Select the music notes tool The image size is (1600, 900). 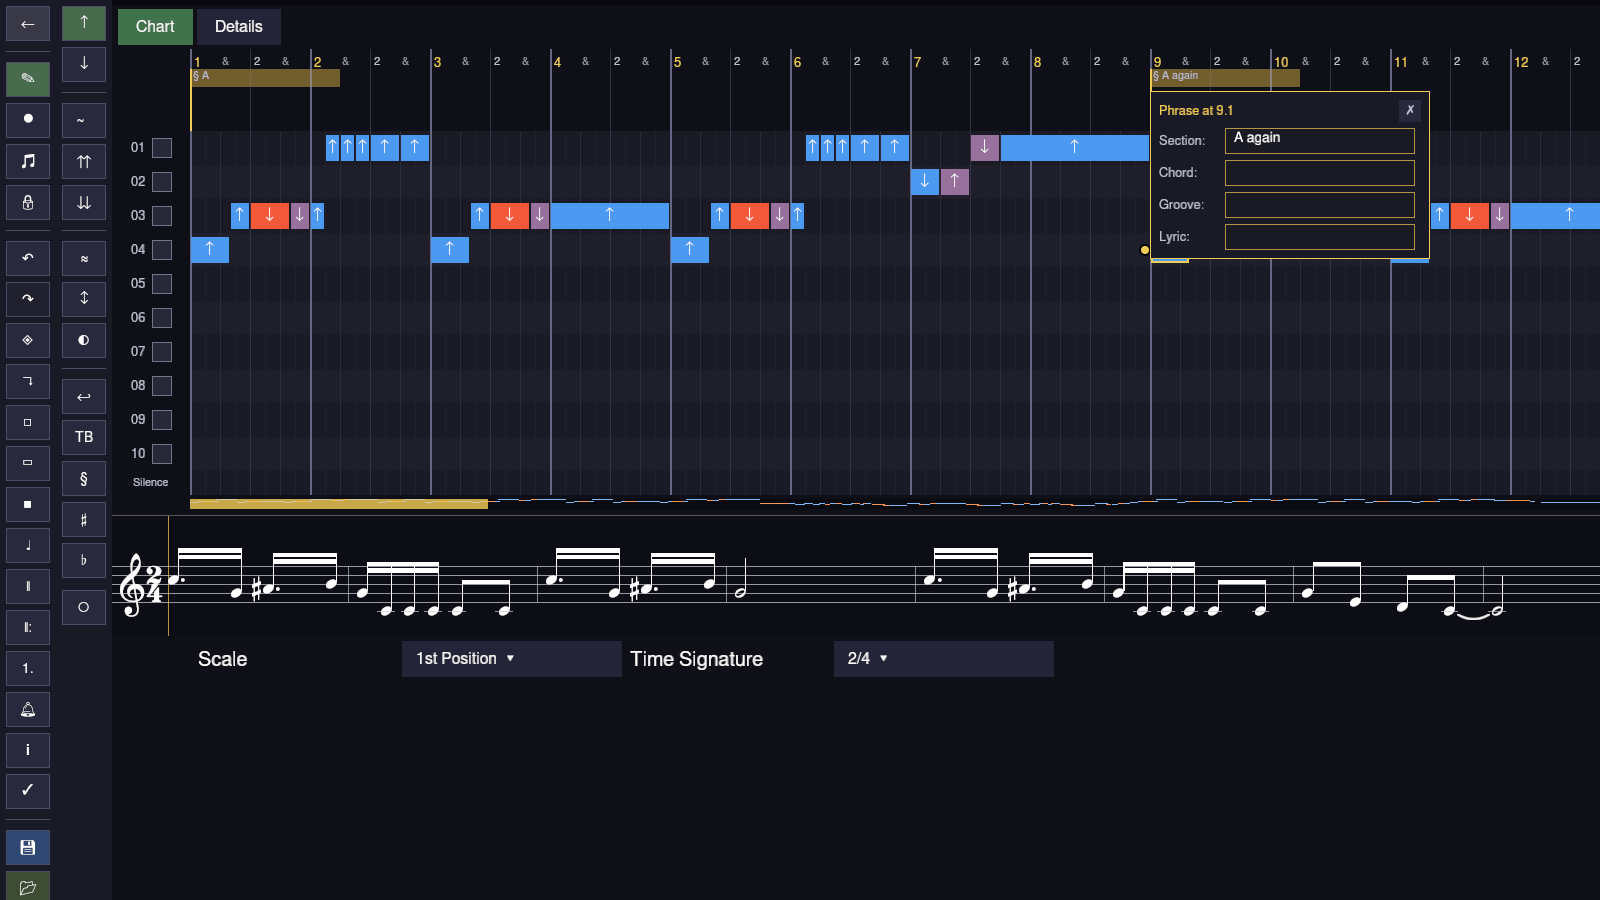click(28, 160)
